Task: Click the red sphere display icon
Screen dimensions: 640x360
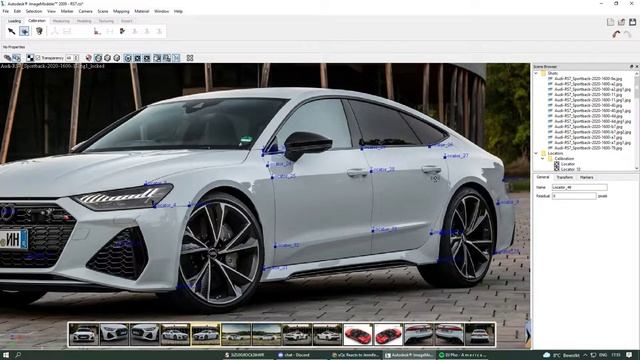Action: (x=89, y=58)
